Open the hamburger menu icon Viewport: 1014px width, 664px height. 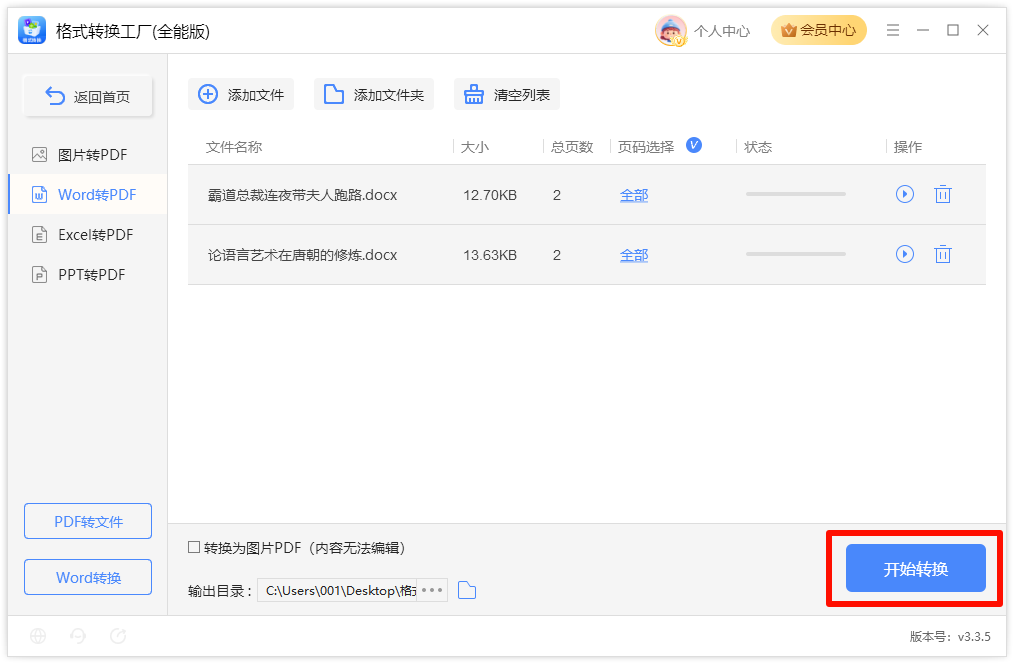tap(892, 30)
